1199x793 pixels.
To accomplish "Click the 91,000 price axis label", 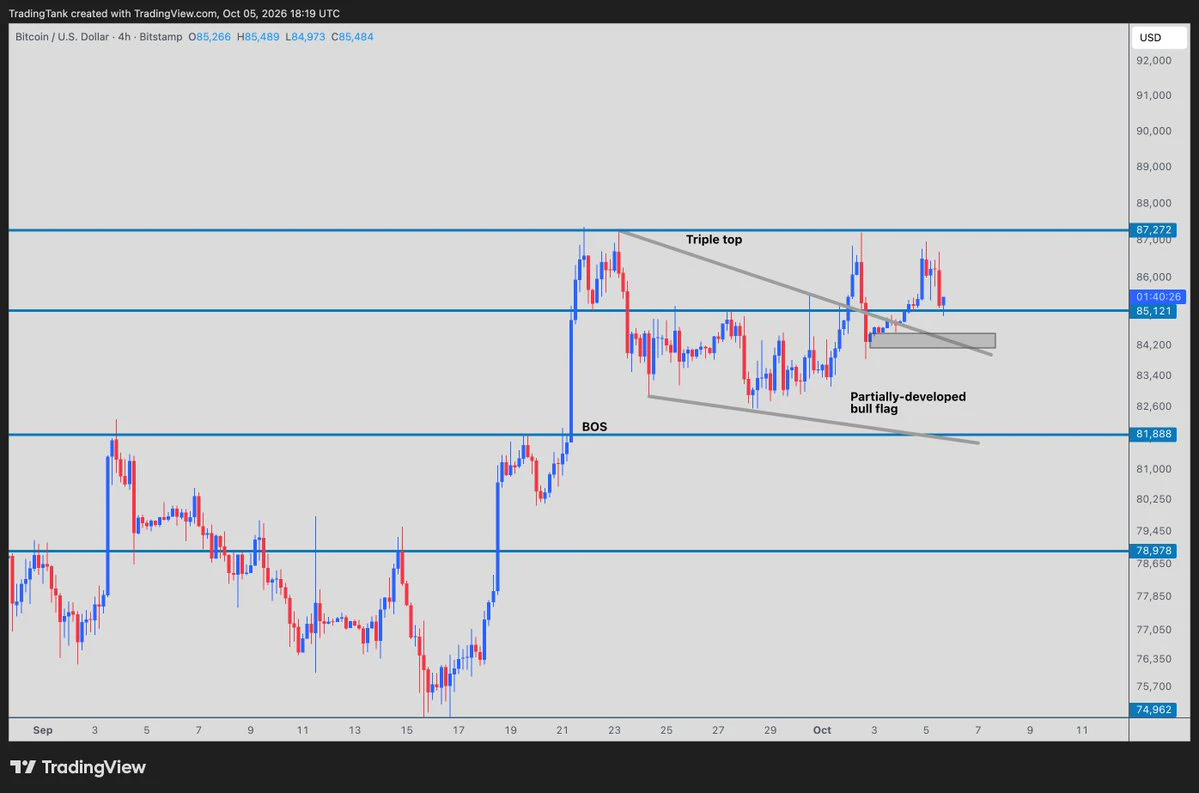I will pos(1153,96).
